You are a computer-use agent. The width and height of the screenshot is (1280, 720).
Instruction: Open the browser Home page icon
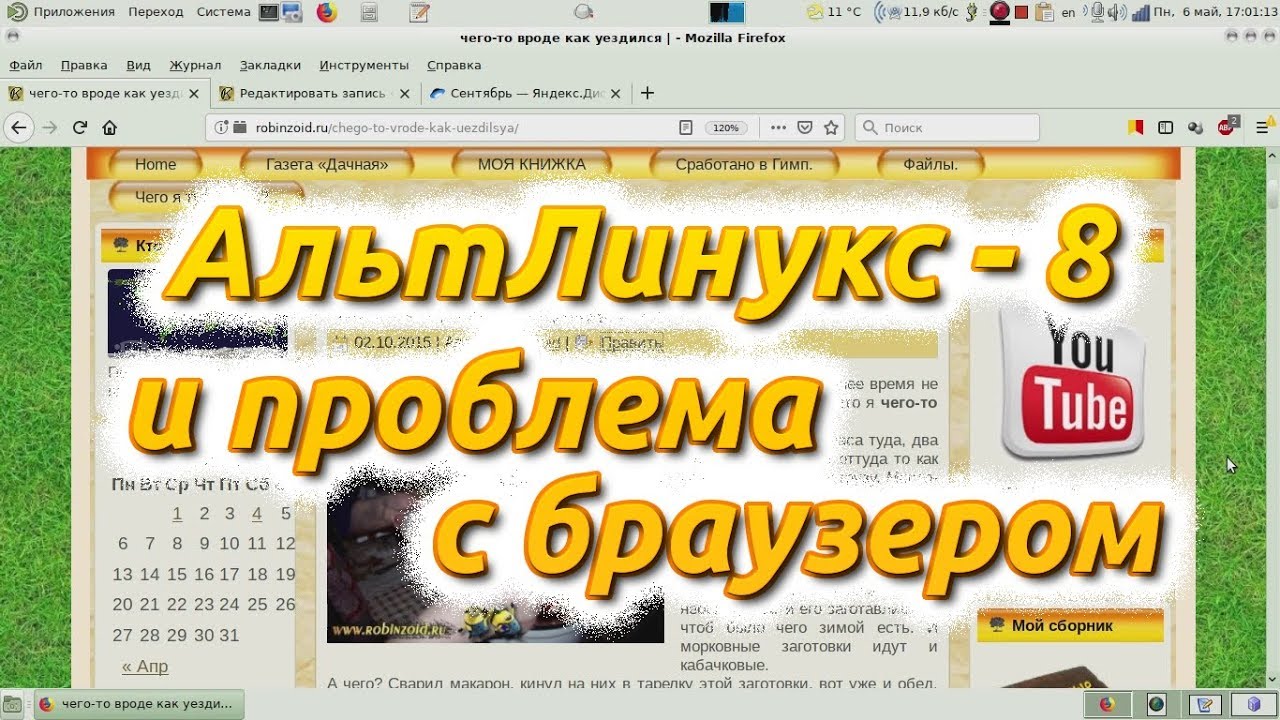click(110, 127)
